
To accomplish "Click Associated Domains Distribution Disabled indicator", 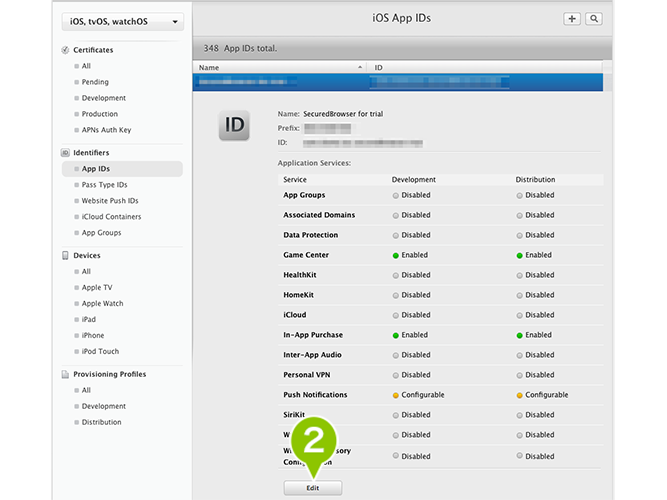I will pyautogui.click(x=519, y=216).
